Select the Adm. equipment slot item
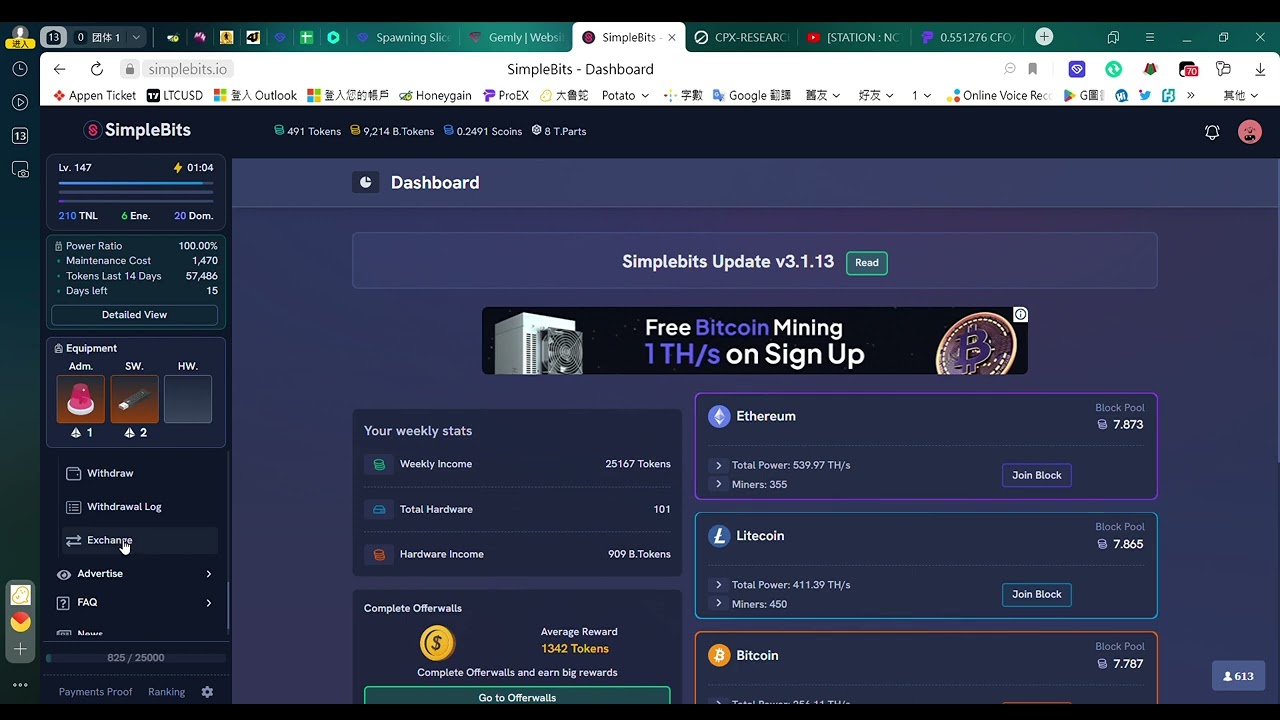The height and width of the screenshot is (720, 1280). [80, 399]
